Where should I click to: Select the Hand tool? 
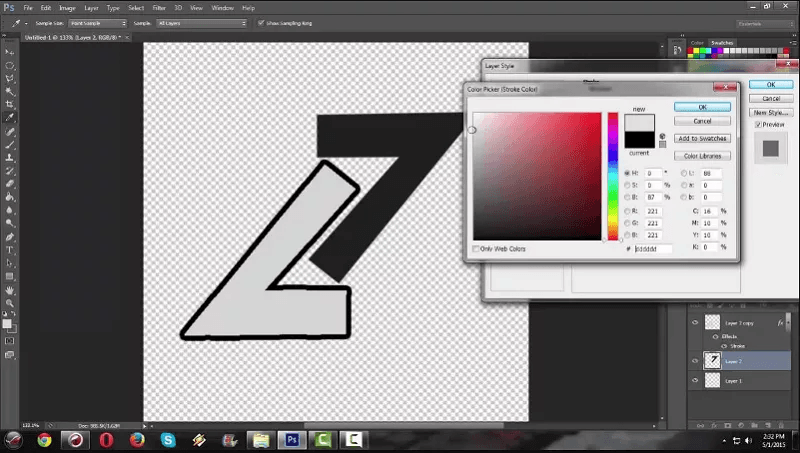(9, 290)
